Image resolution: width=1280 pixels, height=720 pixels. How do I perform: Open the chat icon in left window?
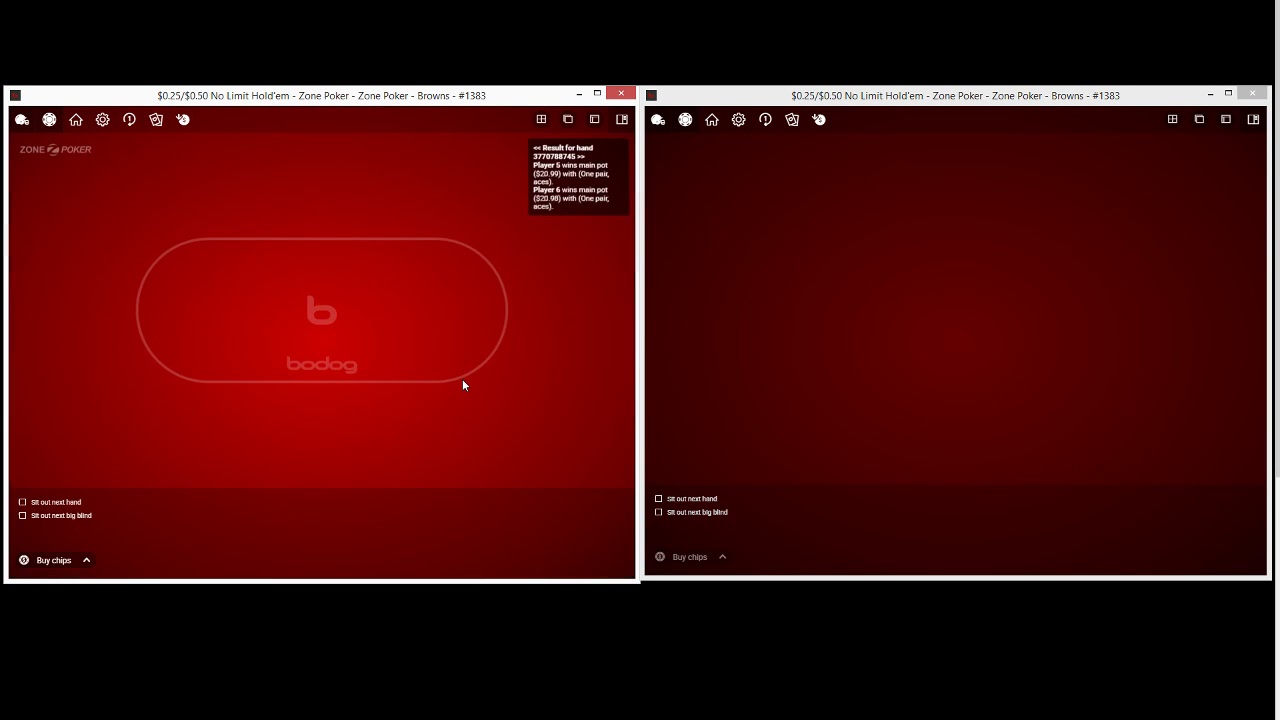click(22, 120)
